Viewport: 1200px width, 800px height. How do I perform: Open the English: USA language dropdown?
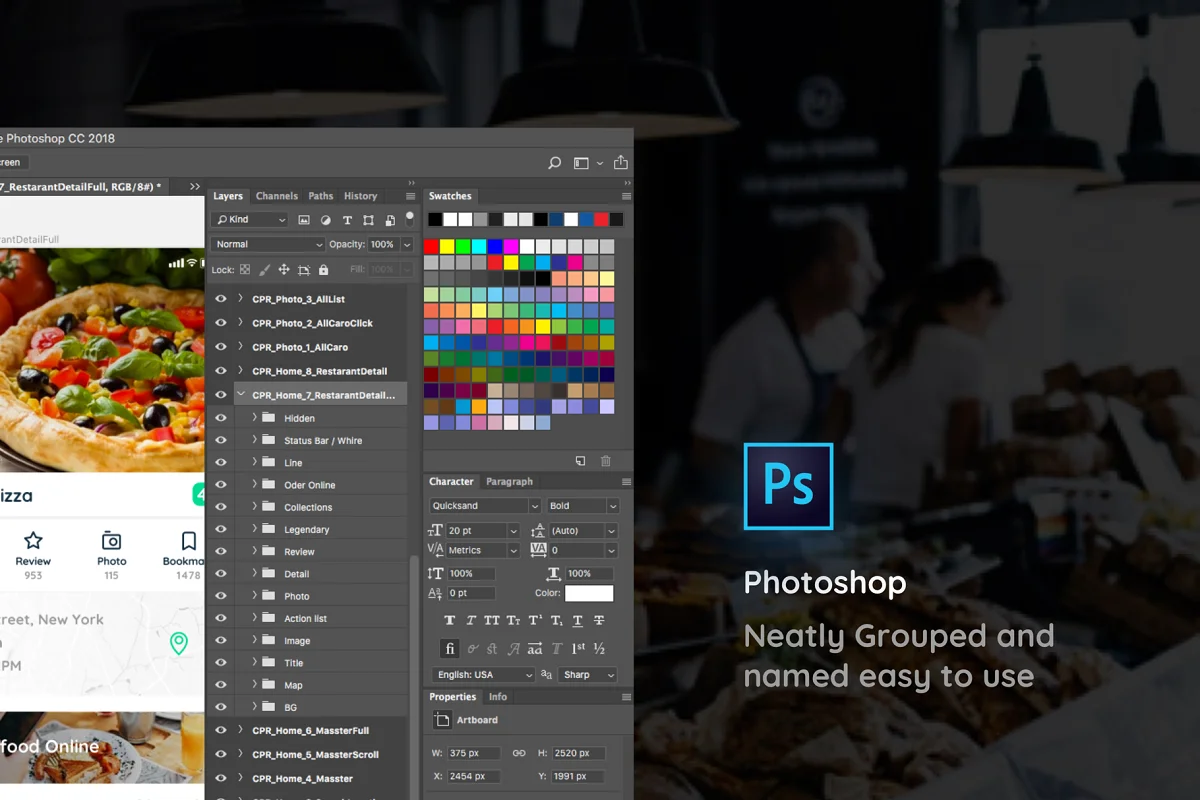point(484,675)
